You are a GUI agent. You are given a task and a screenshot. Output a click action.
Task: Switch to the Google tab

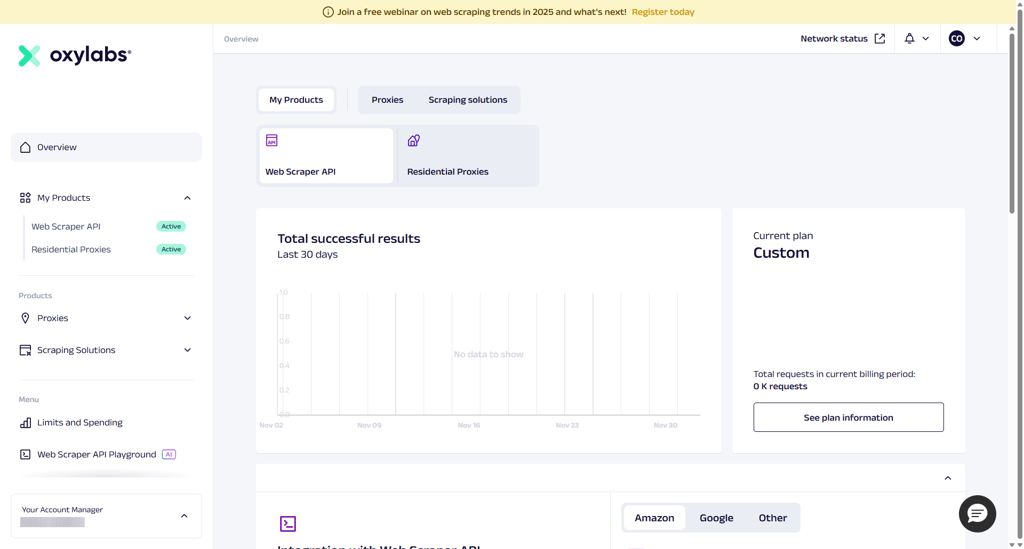716,518
